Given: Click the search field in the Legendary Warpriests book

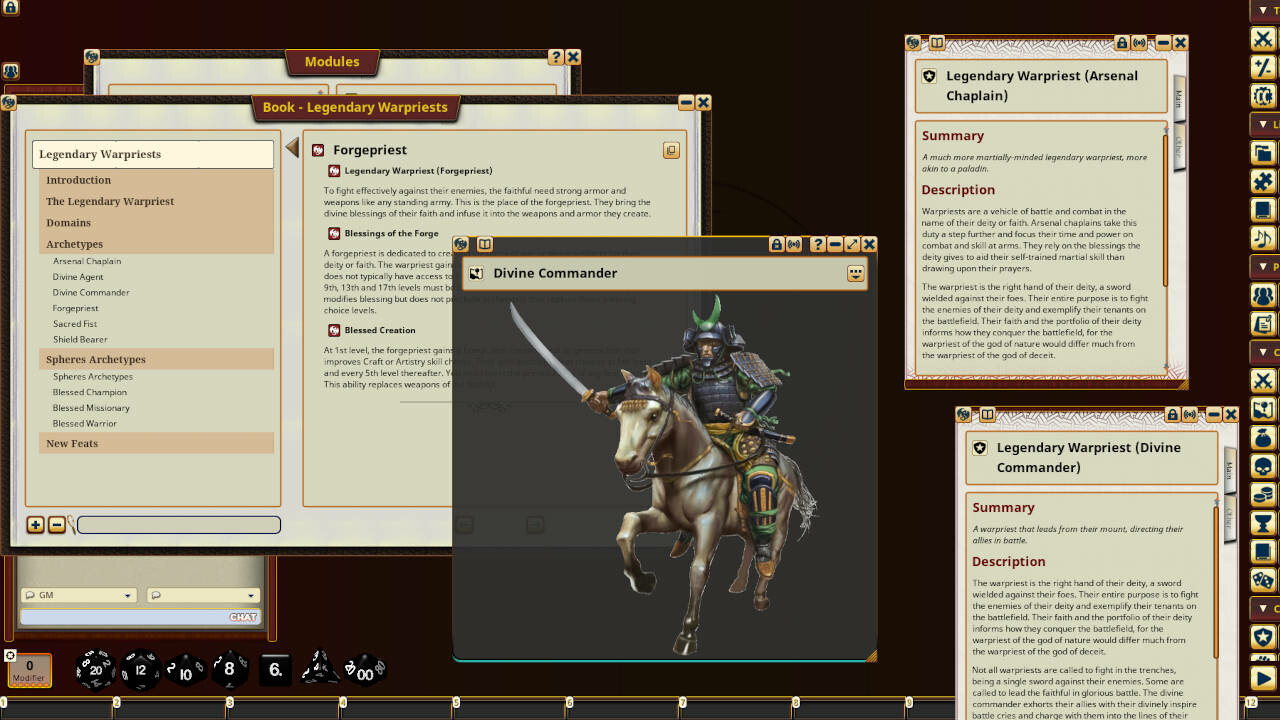Looking at the screenshot, I should (x=178, y=525).
